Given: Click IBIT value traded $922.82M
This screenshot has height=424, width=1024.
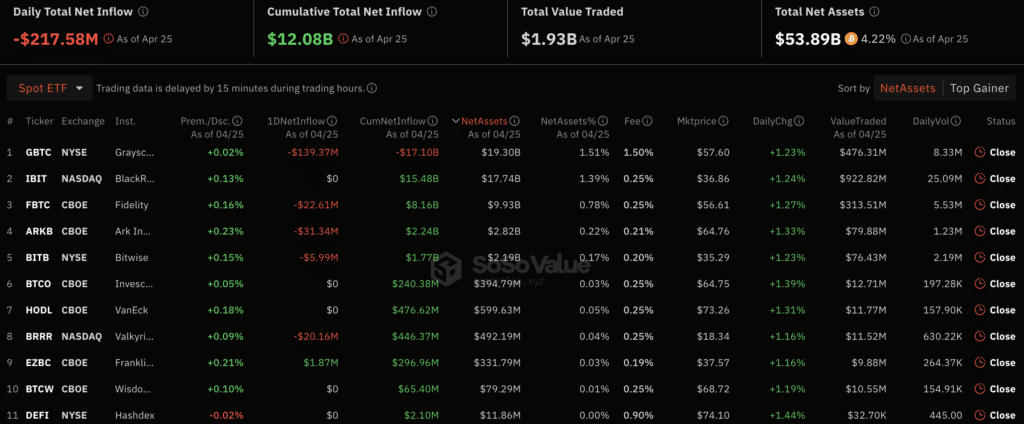Looking at the screenshot, I should [x=861, y=178].
